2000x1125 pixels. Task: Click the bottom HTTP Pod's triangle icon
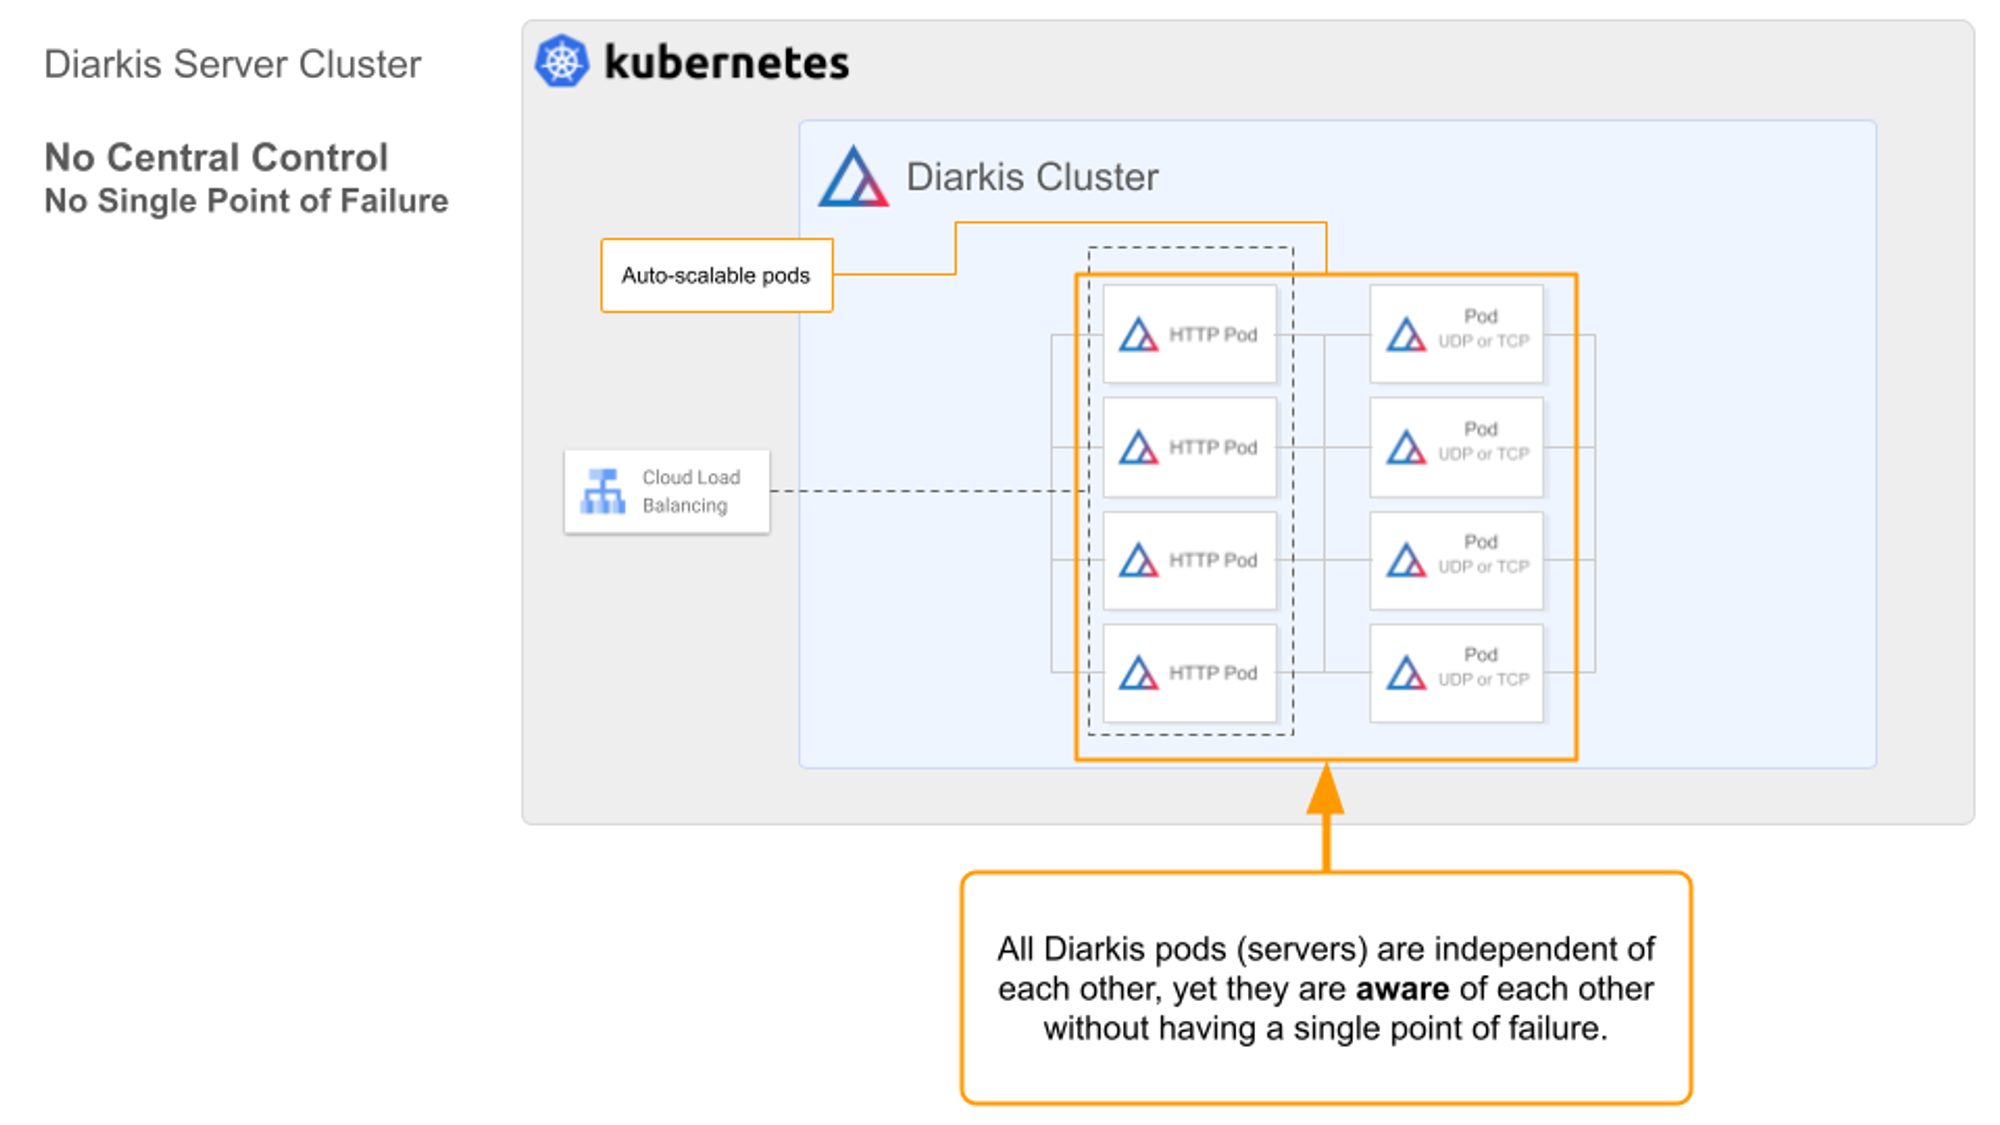pos(1138,674)
